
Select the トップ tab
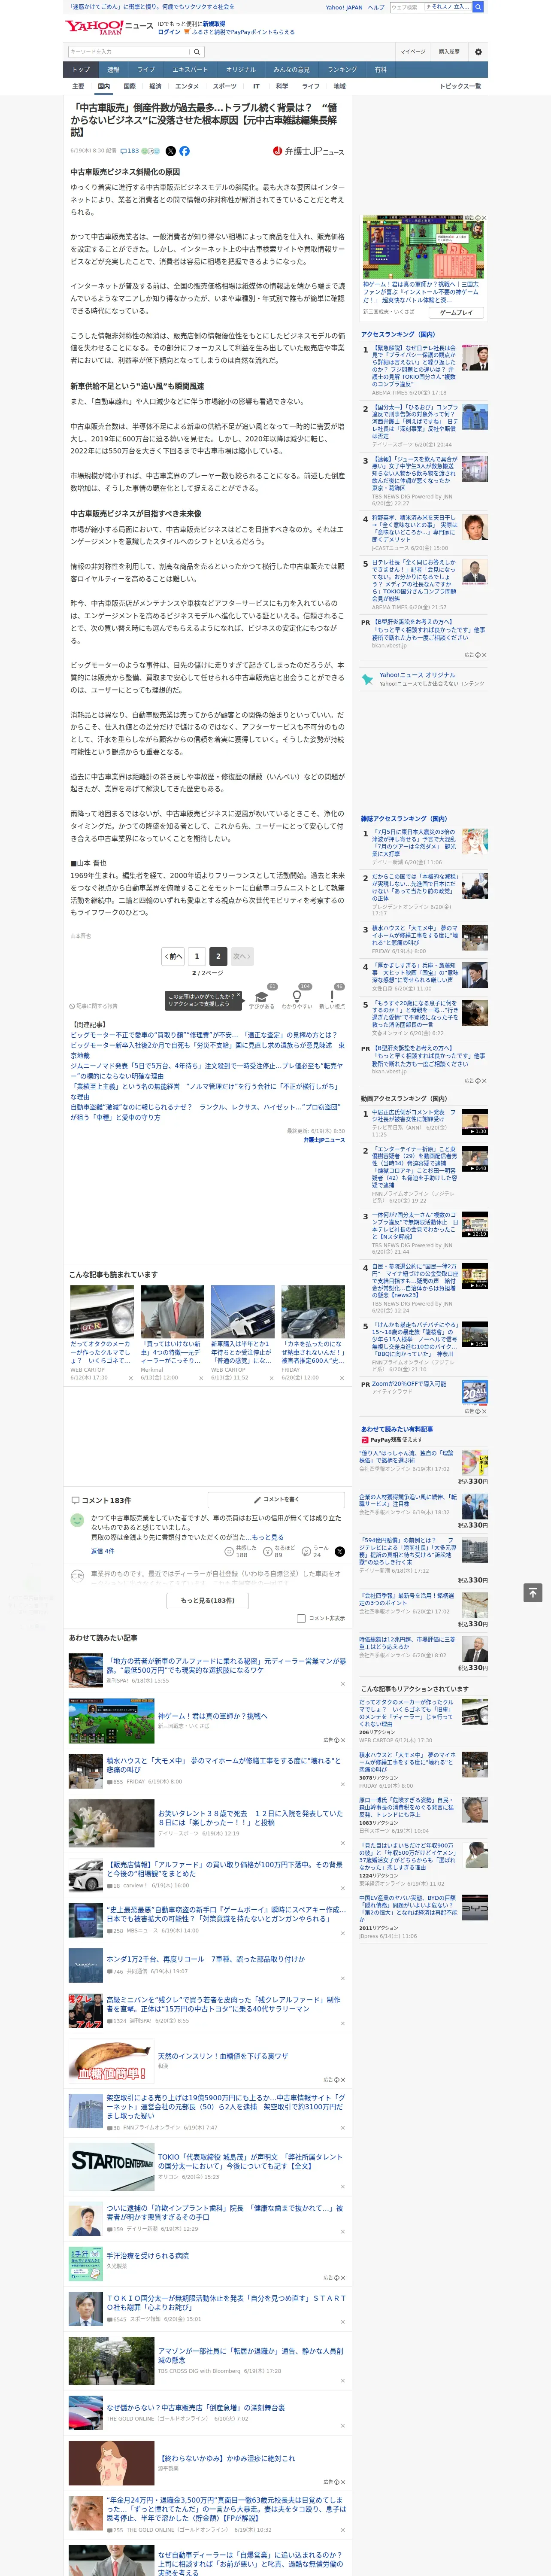pos(81,70)
